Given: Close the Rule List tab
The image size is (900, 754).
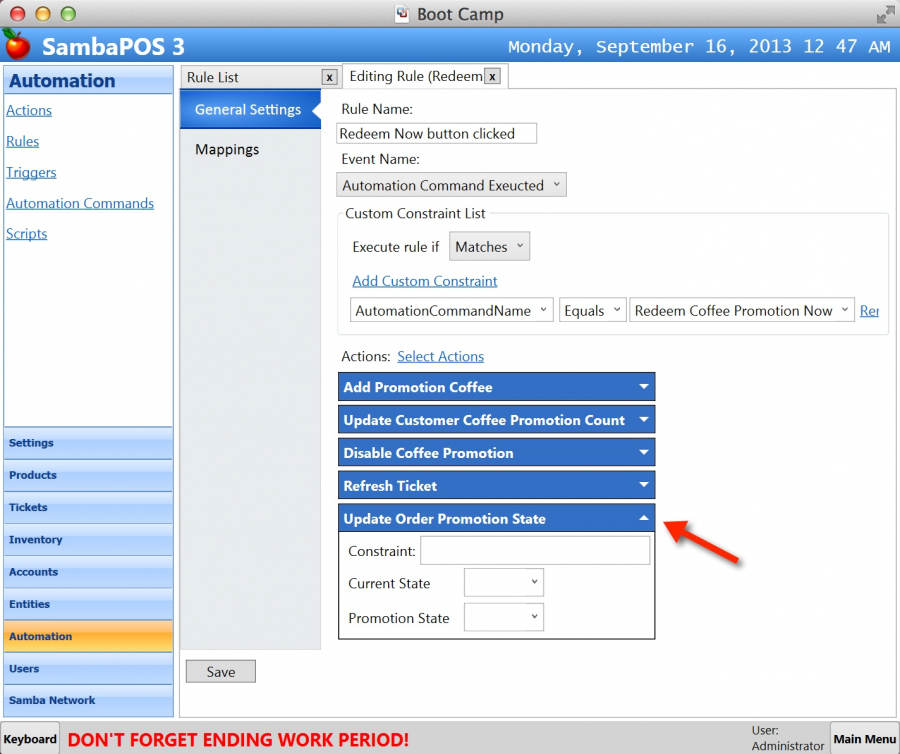Looking at the screenshot, I should pos(329,77).
